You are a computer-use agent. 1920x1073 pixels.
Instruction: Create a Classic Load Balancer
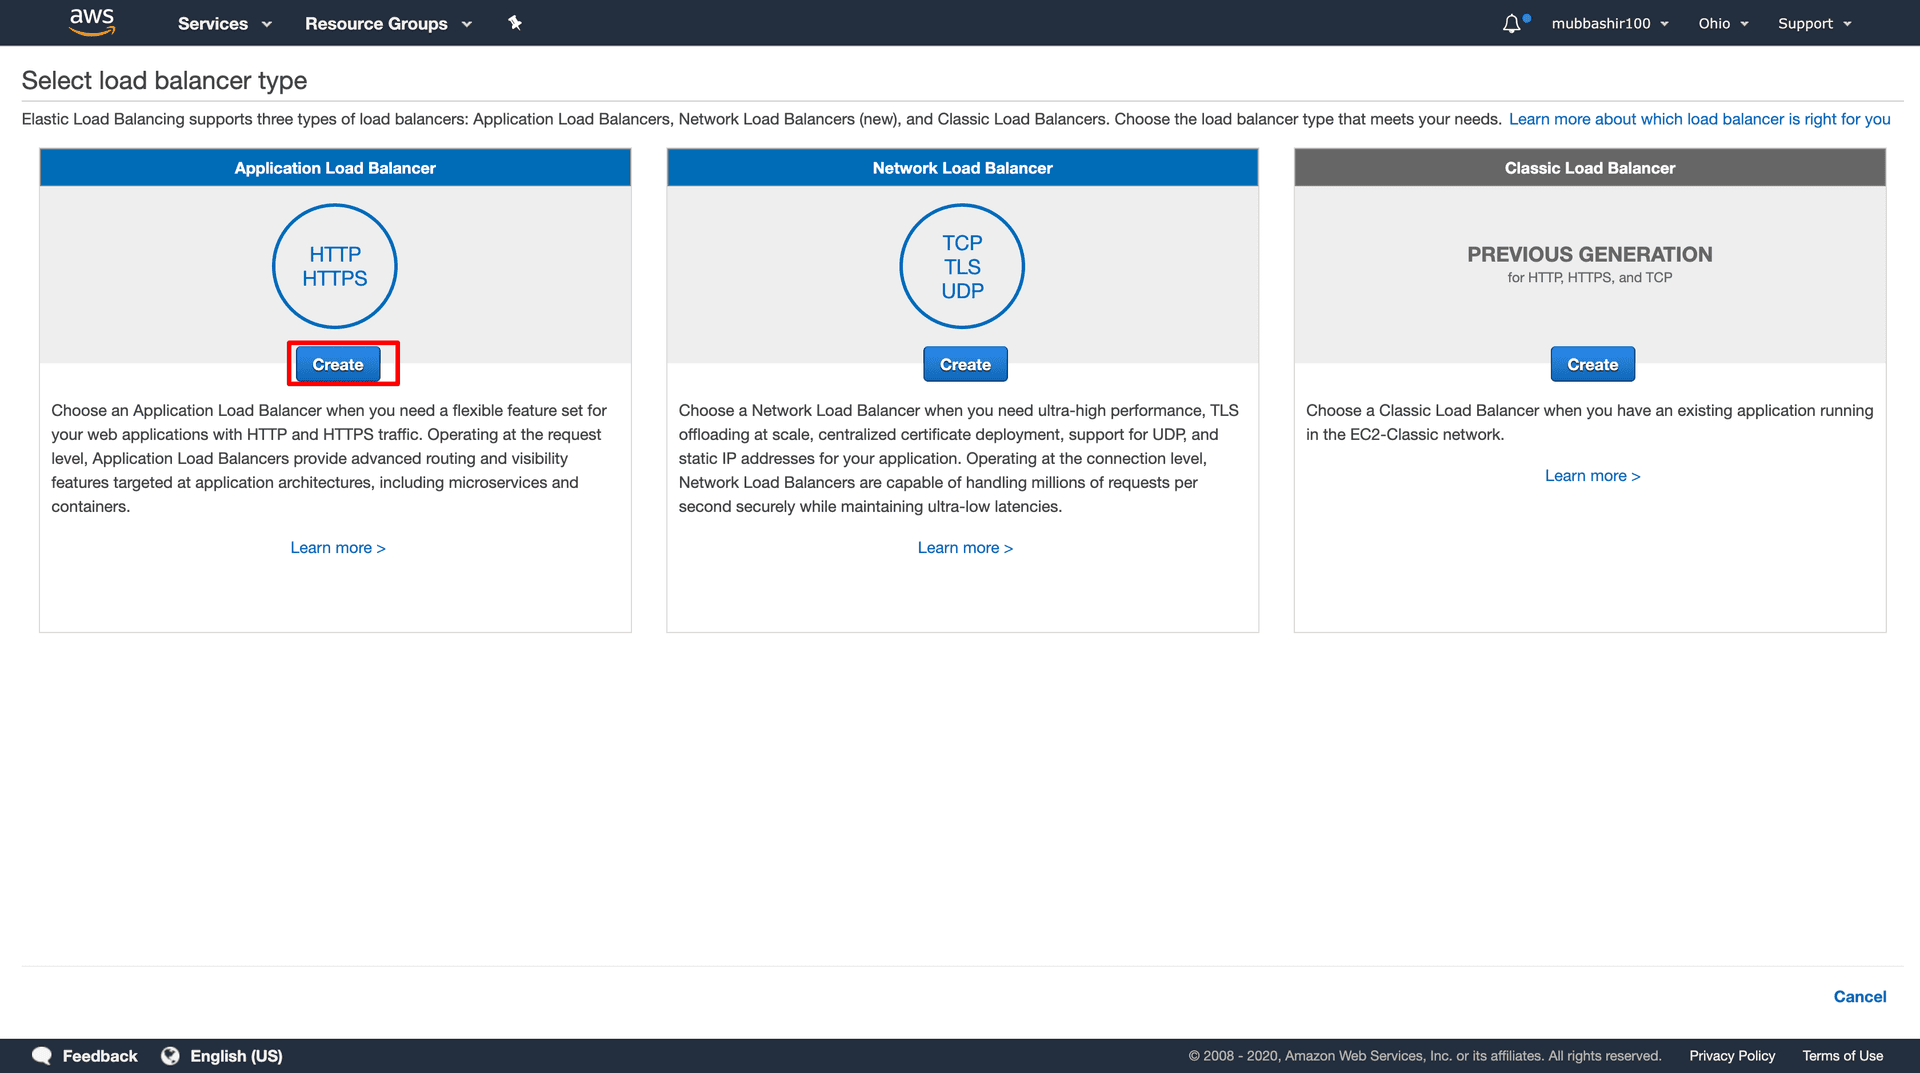point(1592,364)
